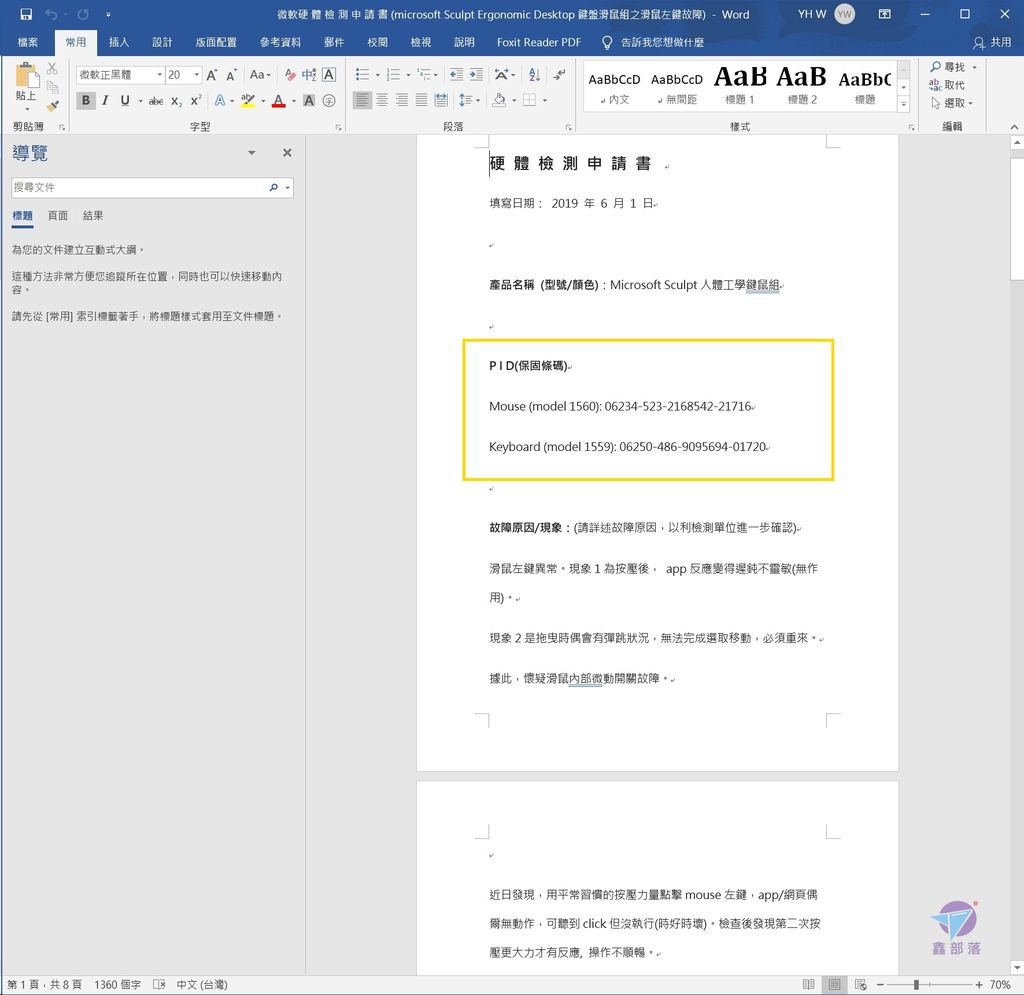Image resolution: width=1024 pixels, height=995 pixels.
Task: Apply character border (boxed A) icon
Action: pos(329,75)
